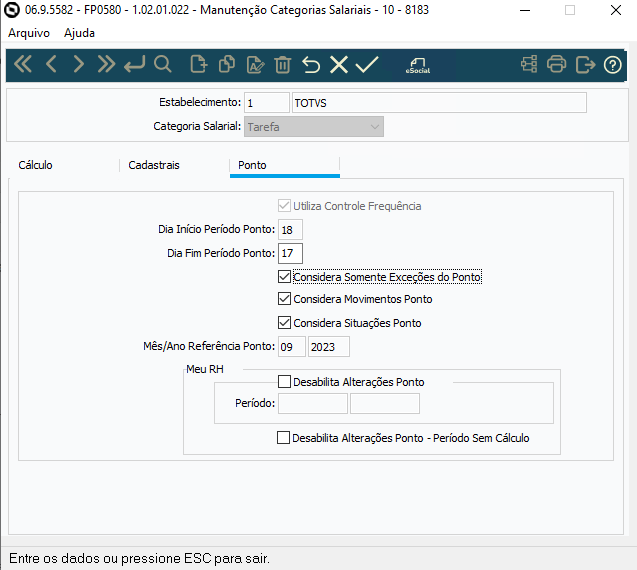Click the Dia Fim Período Ponto field

coord(290,253)
